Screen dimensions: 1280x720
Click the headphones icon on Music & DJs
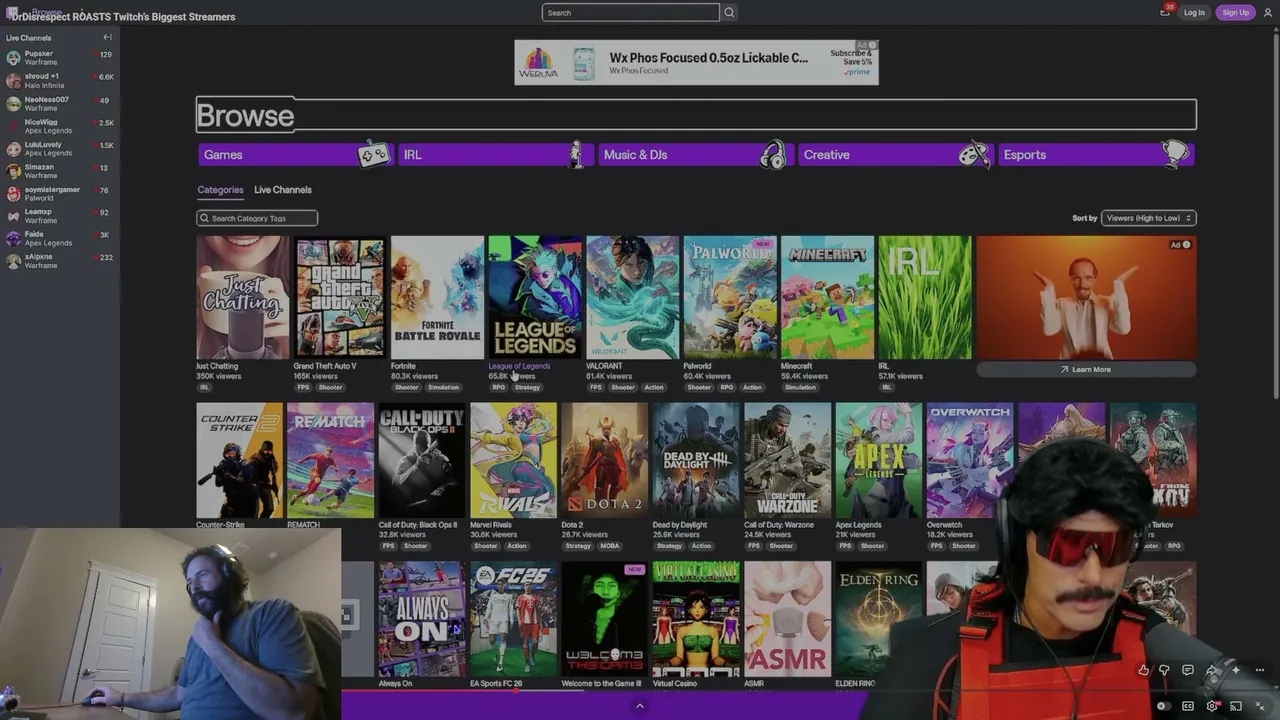pos(773,154)
